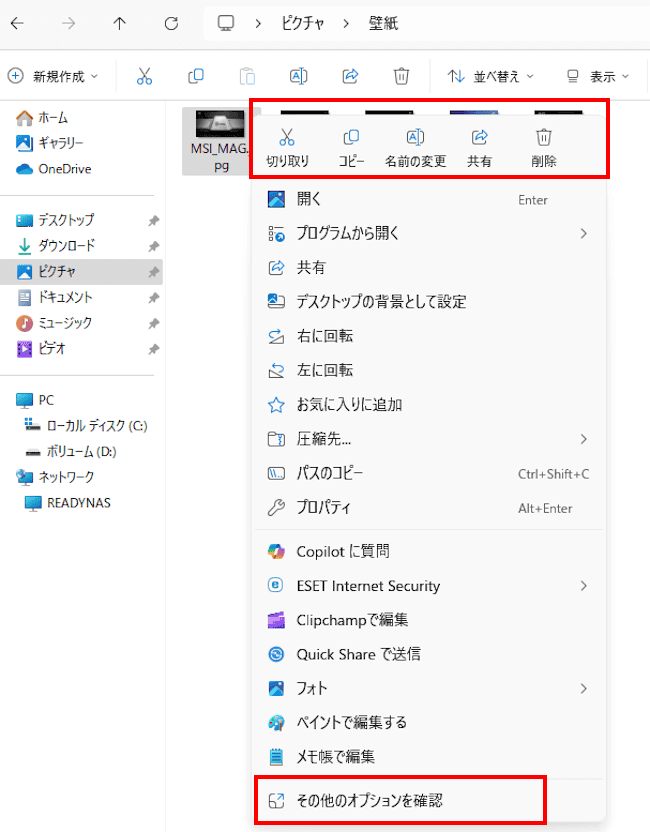Expand the breadcrumb chevron before 壁紙
Image resolution: width=650 pixels, height=832 pixels.
pos(346,23)
